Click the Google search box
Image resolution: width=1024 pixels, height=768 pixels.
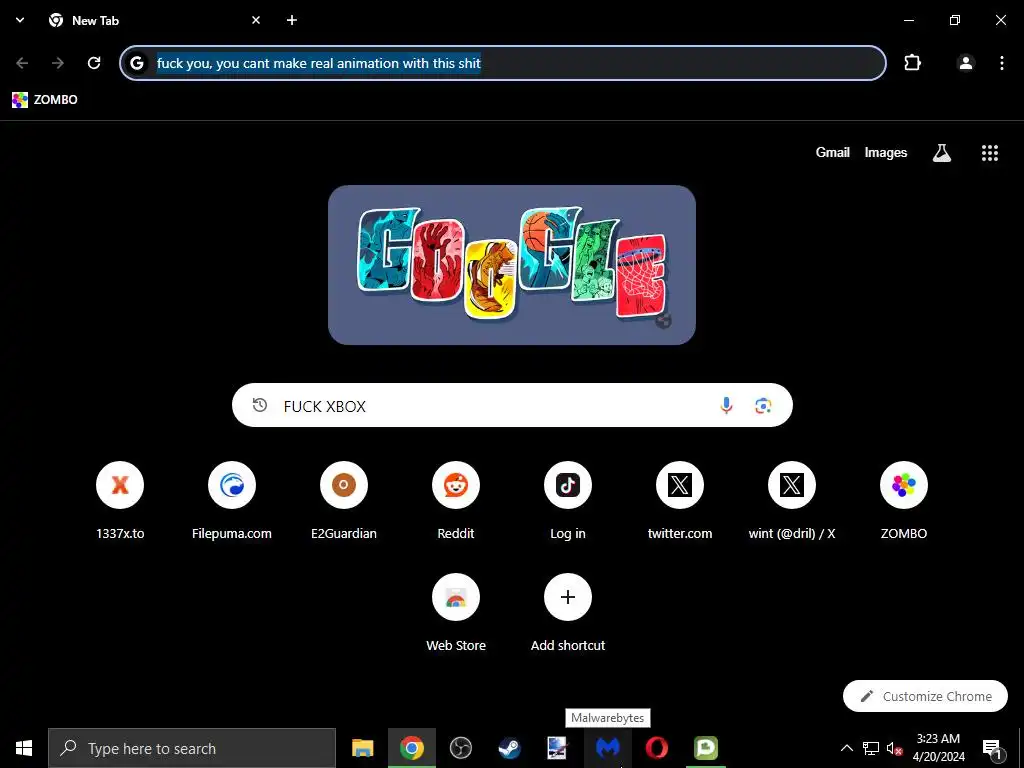pos(512,406)
